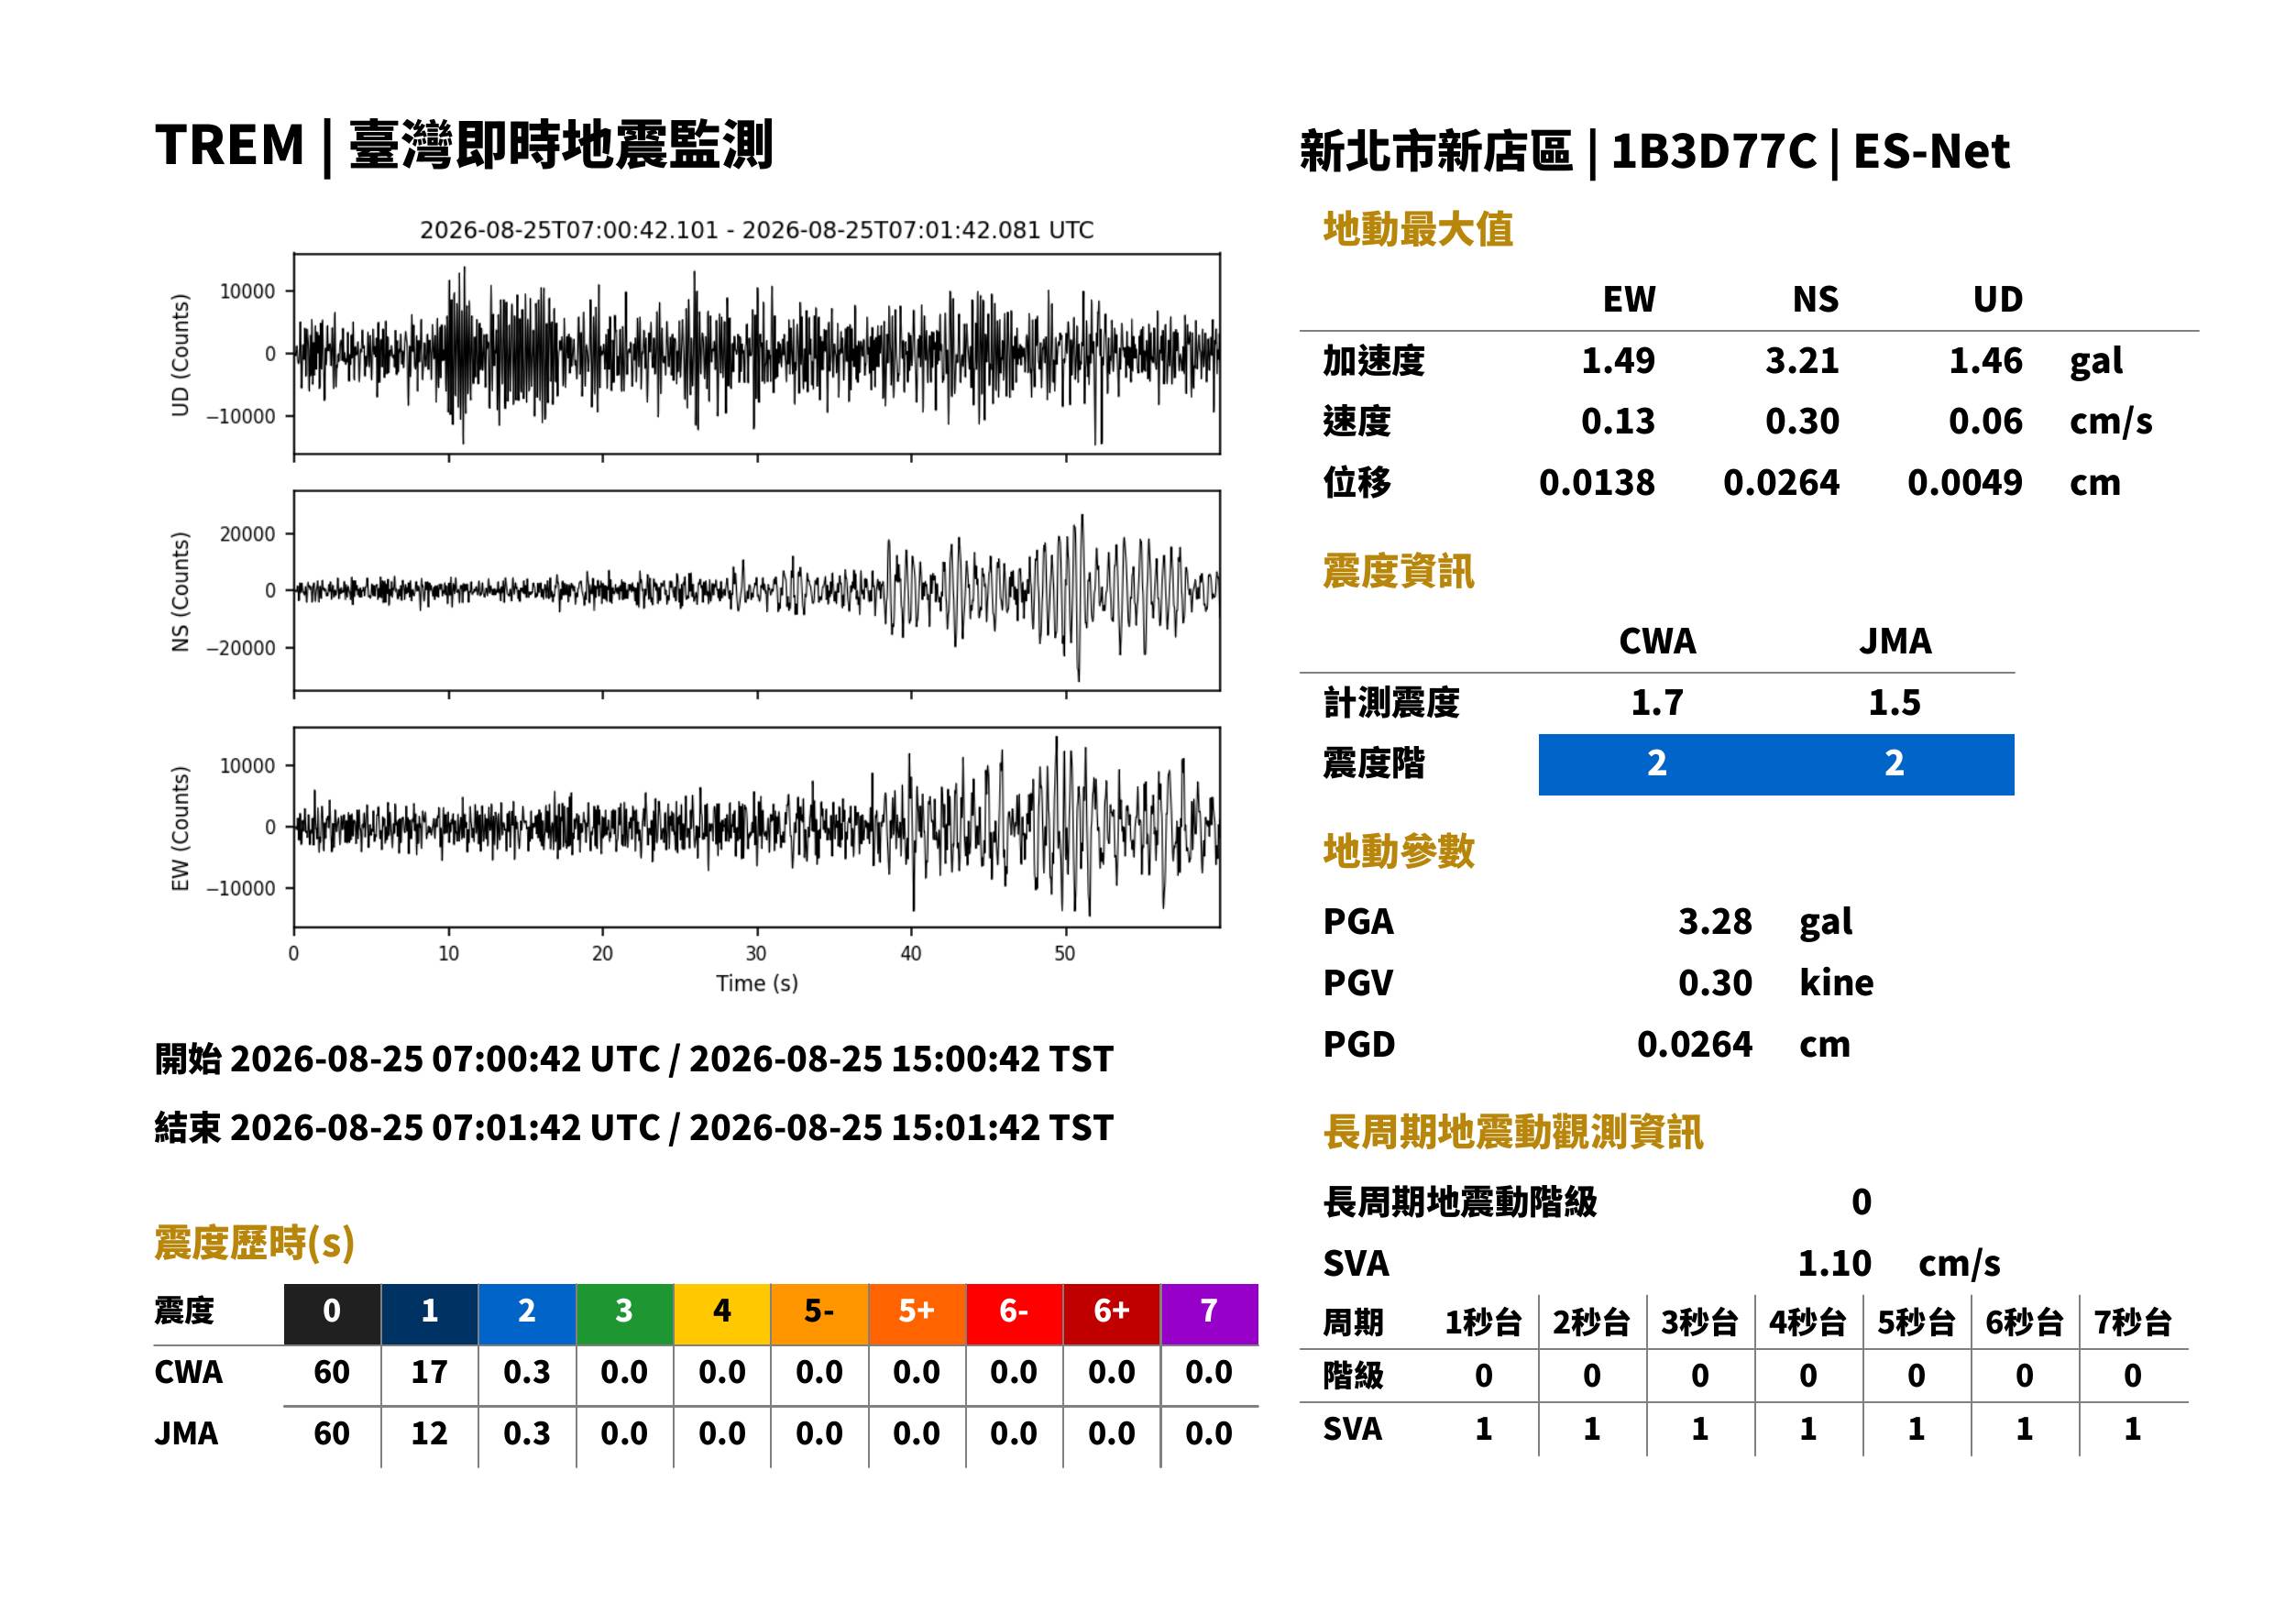Select the 4秒台 period column header
This screenshot has width=2274, height=1624.
[x=1808, y=1323]
